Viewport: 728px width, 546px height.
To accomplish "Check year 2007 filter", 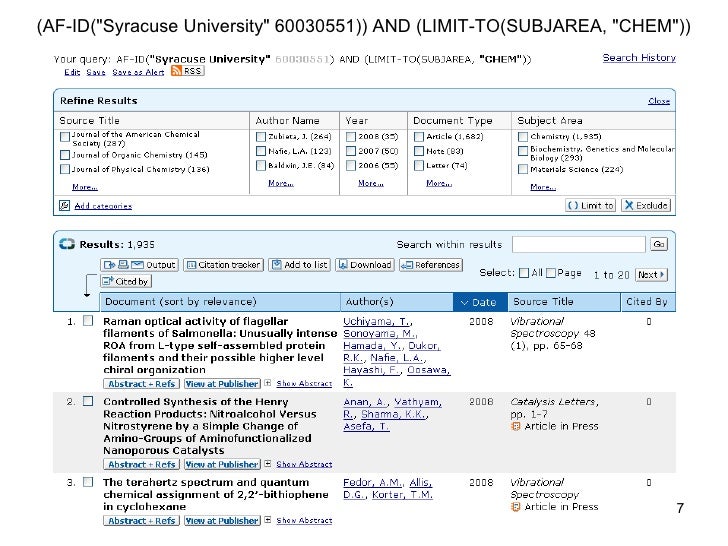I will point(351,151).
